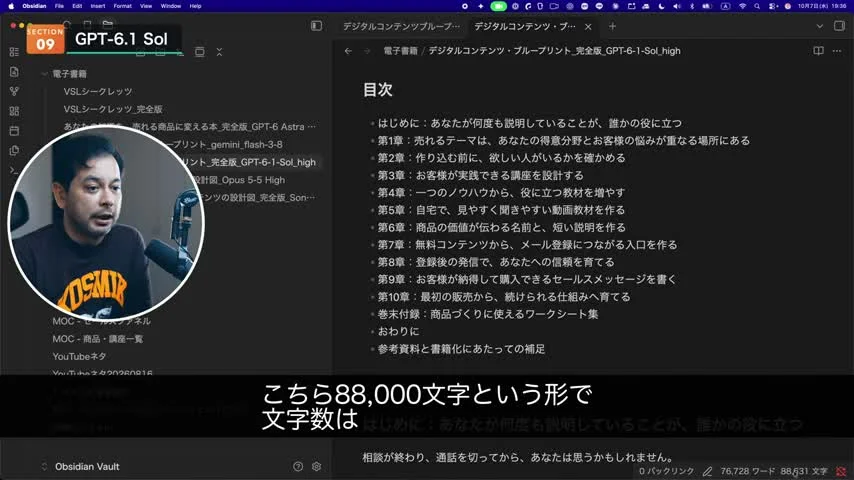
Task: Toggle reading view book icon
Action: pos(818,51)
